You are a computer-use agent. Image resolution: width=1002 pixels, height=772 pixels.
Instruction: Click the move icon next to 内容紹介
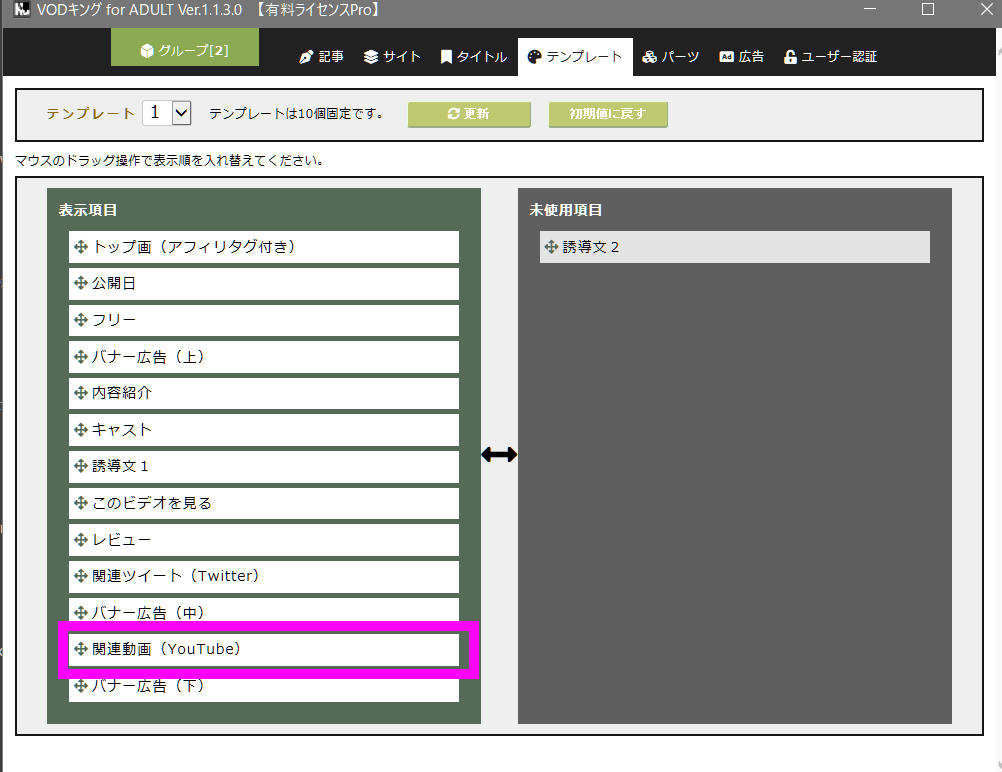(x=81, y=393)
